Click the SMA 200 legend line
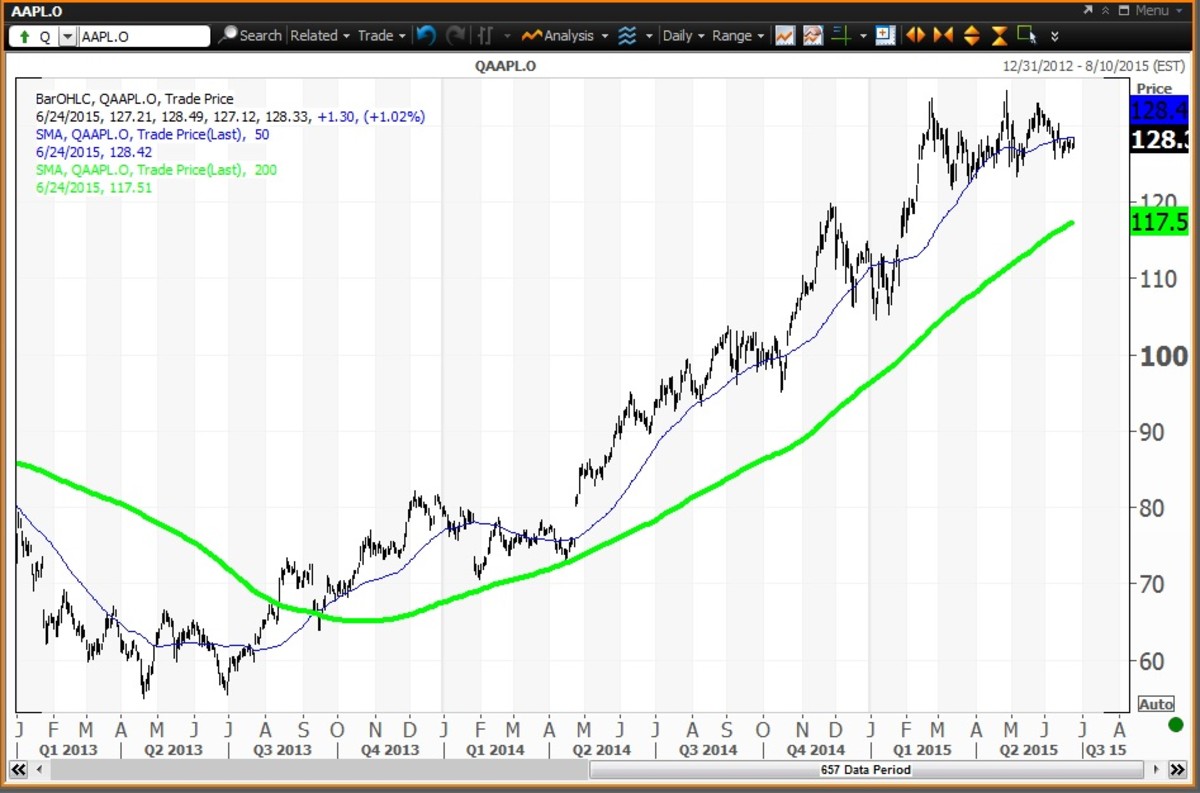The width and height of the screenshot is (1200, 793). point(155,169)
